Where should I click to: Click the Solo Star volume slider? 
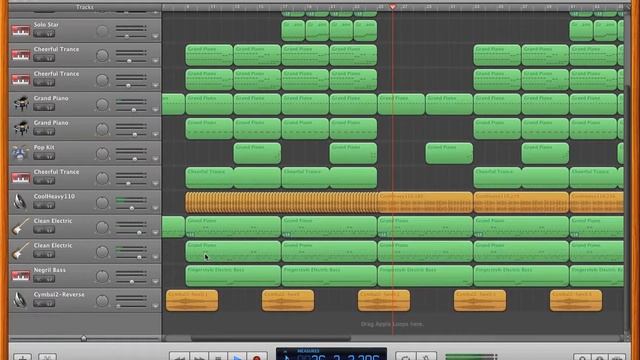point(131,36)
